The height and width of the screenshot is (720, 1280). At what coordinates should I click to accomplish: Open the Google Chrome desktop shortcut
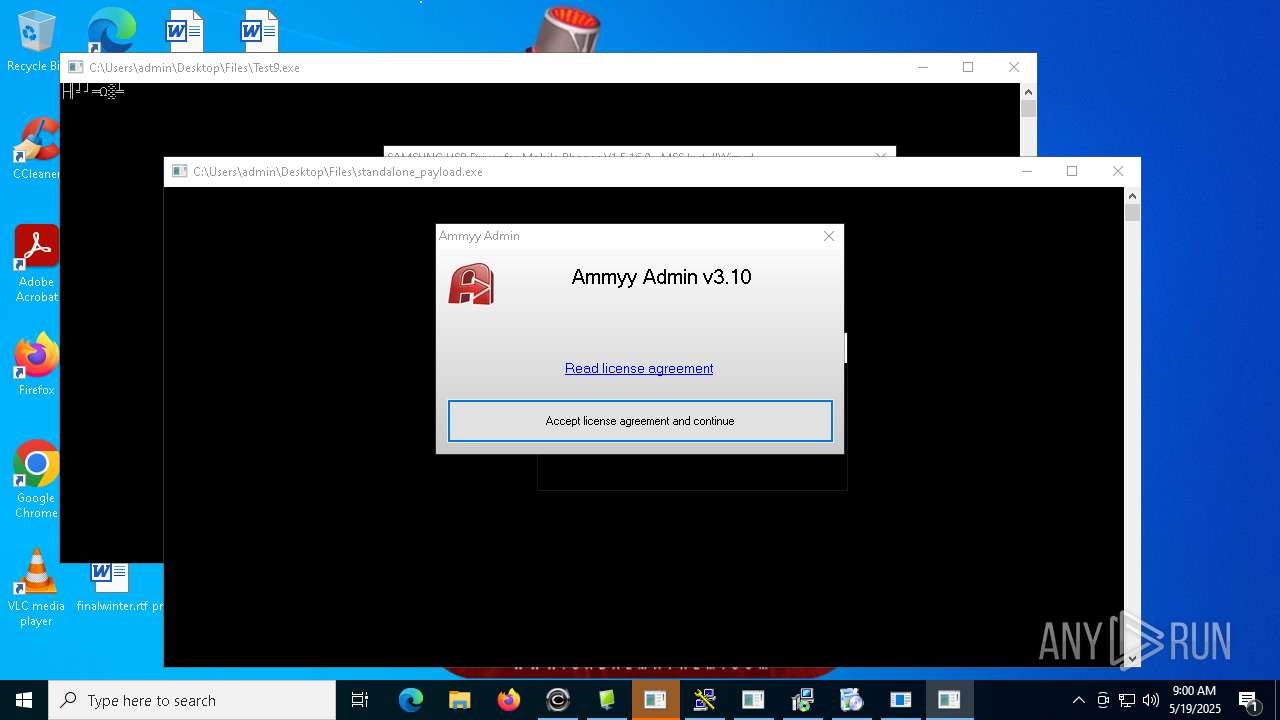pyautogui.click(x=36, y=480)
